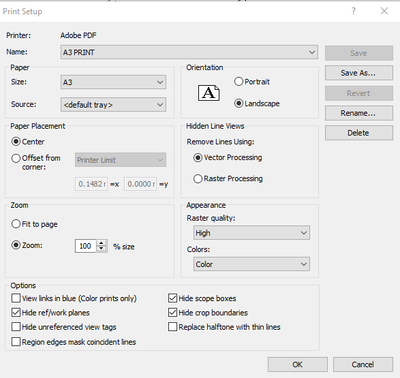Select the Zoom percentage radio button
This screenshot has width=400, height=378.
(x=16, y=245)
